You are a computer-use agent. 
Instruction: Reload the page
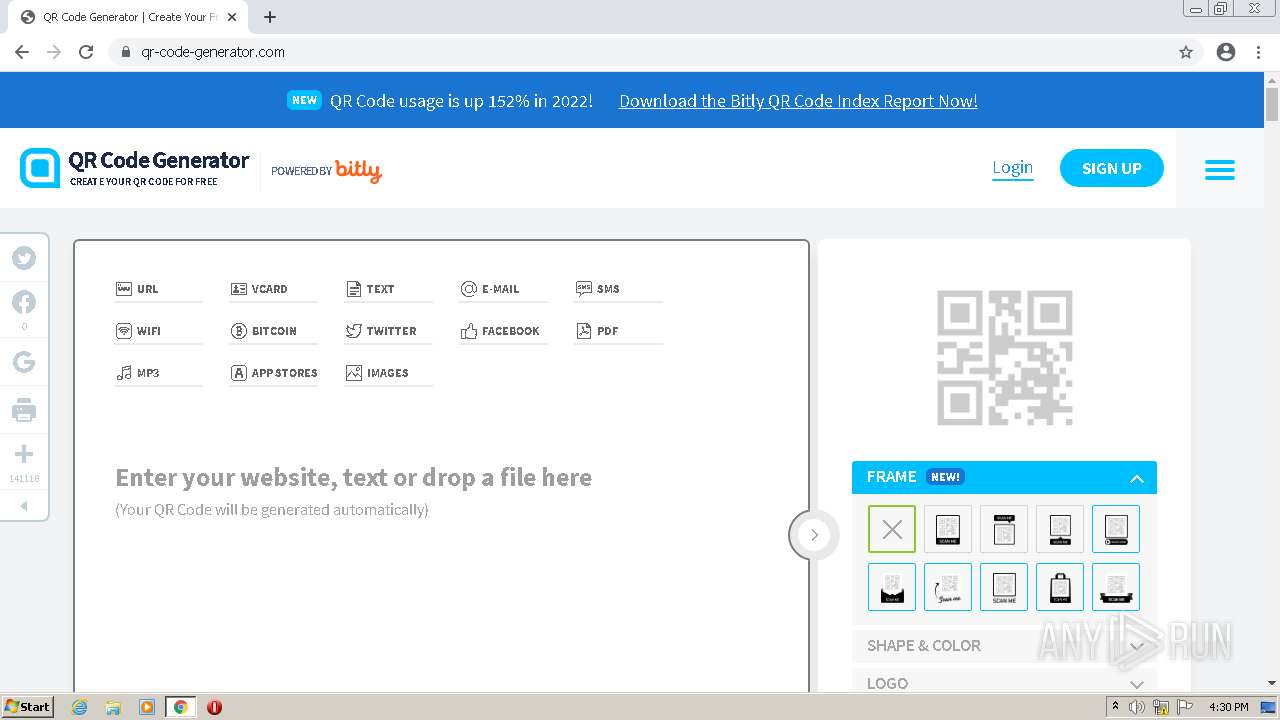[86, 52]
